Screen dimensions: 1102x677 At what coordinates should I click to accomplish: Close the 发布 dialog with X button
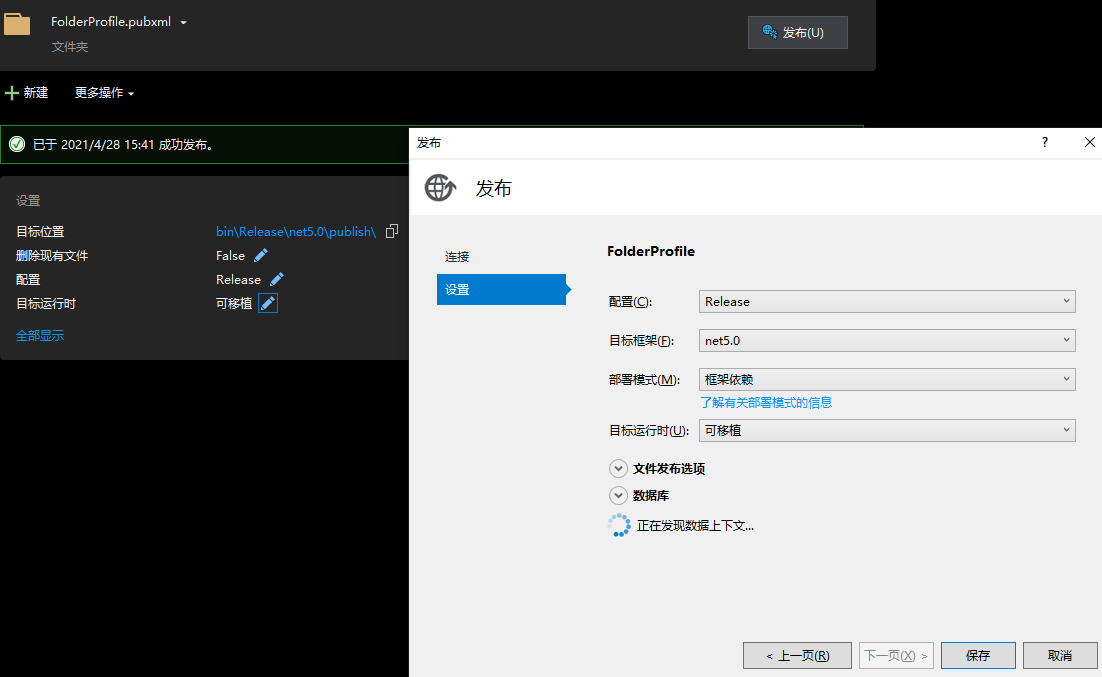coord(1089,142)
